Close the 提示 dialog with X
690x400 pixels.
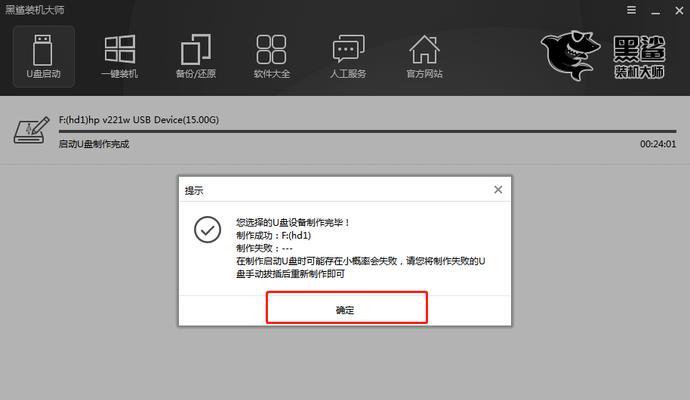point(498,190)
